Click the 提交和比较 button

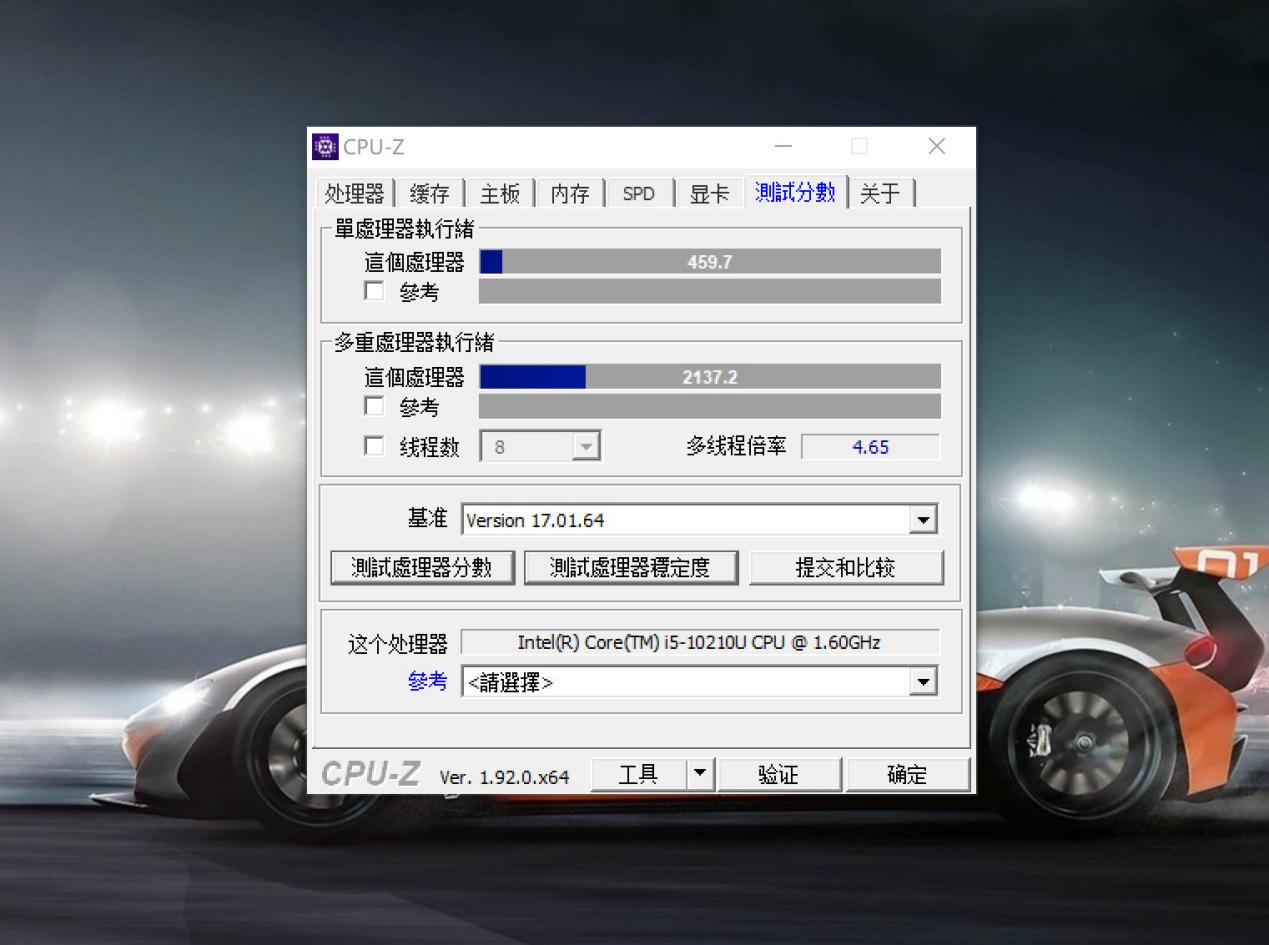(x=846, y=567)
